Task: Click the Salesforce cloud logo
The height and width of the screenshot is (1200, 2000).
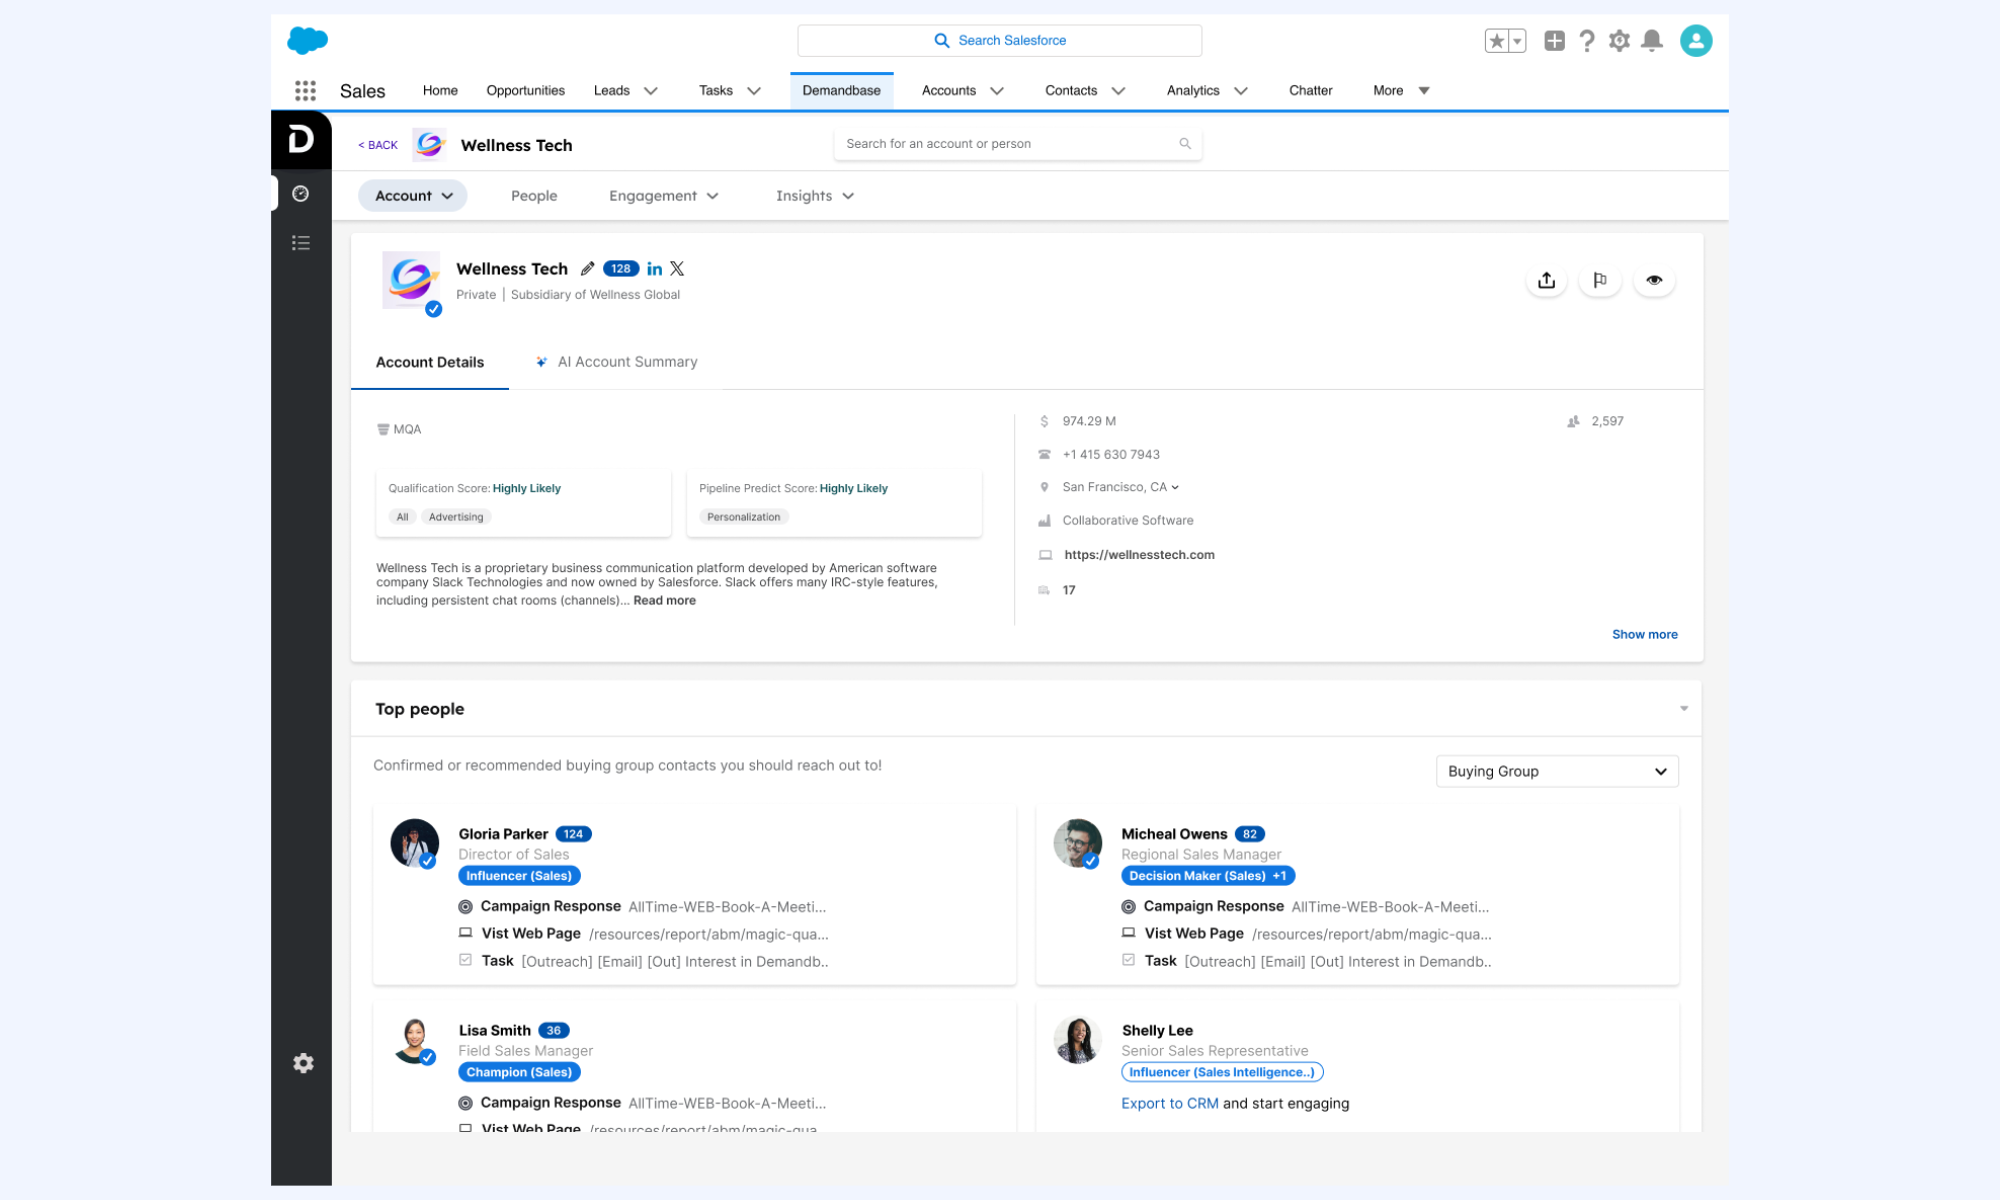Action: [x=307, y=40]
